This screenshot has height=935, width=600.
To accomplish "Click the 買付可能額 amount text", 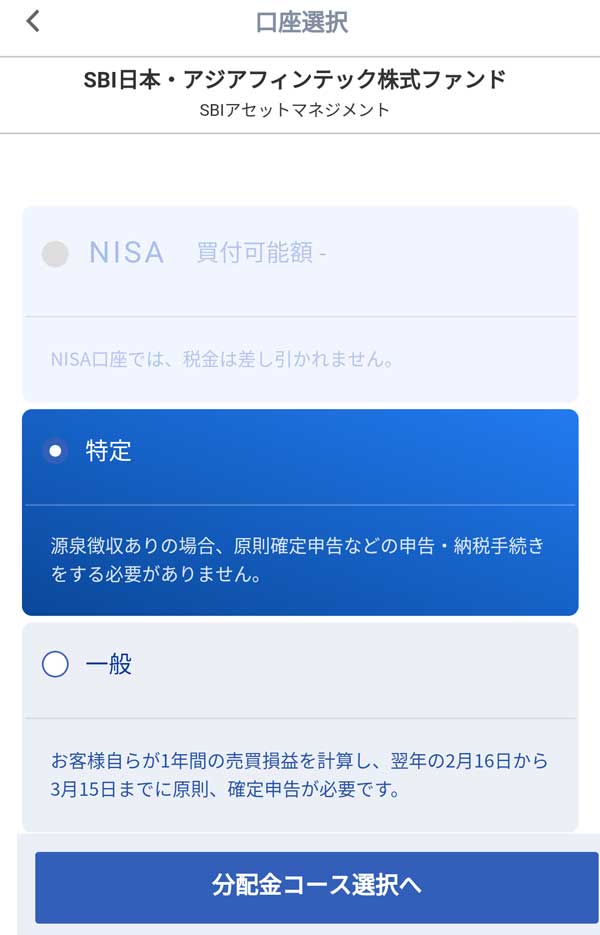I will coord(261,253).
